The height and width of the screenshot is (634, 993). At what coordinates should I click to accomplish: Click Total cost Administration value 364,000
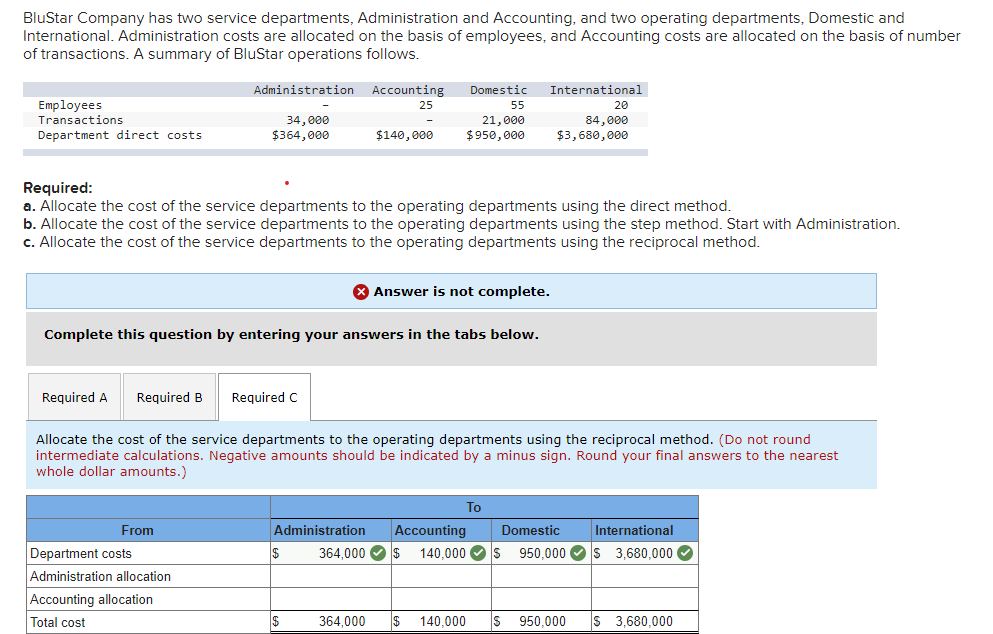[342, 621]
